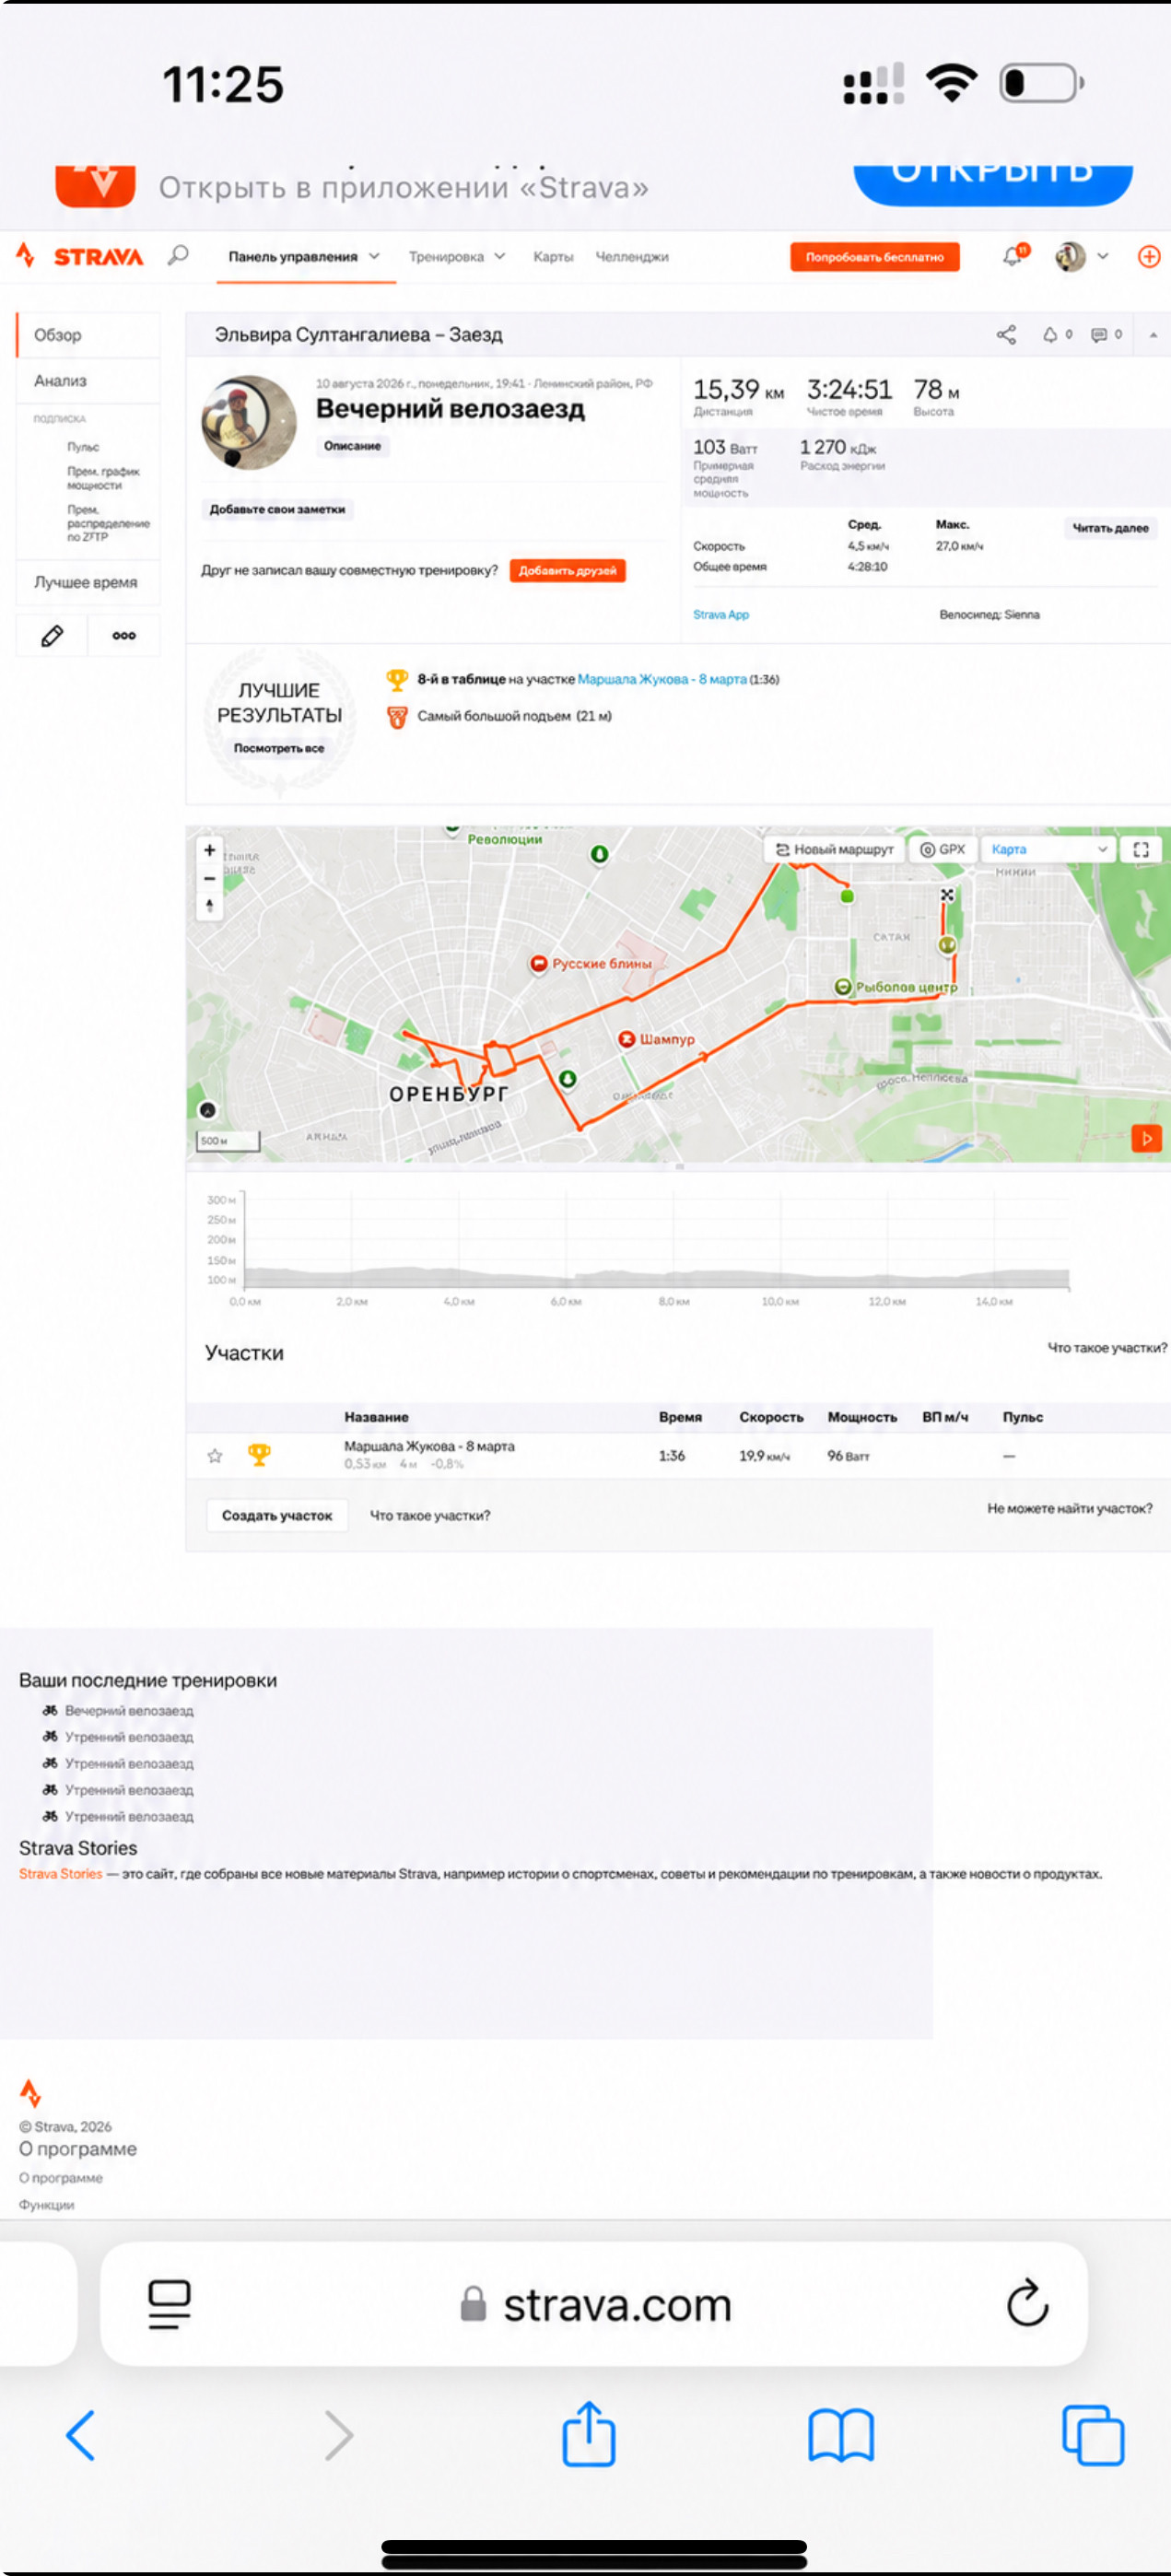Click Посмотреть все best results

[279, 748]
